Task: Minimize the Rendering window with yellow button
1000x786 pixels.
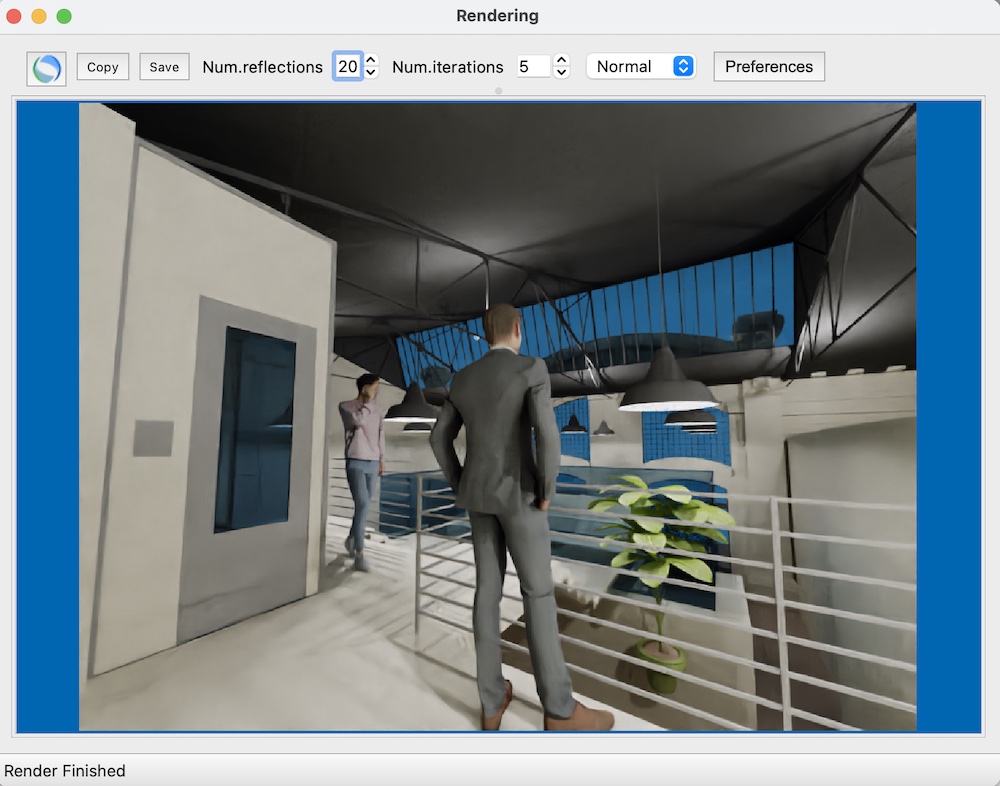Action: pyautogui.click(x=39, y=16)
